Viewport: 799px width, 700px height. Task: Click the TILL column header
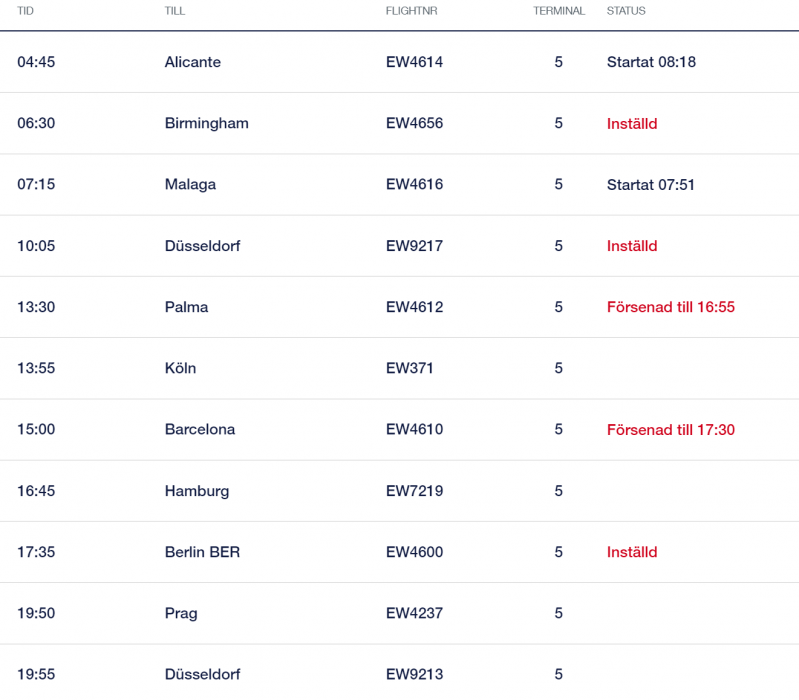[175, 11]
